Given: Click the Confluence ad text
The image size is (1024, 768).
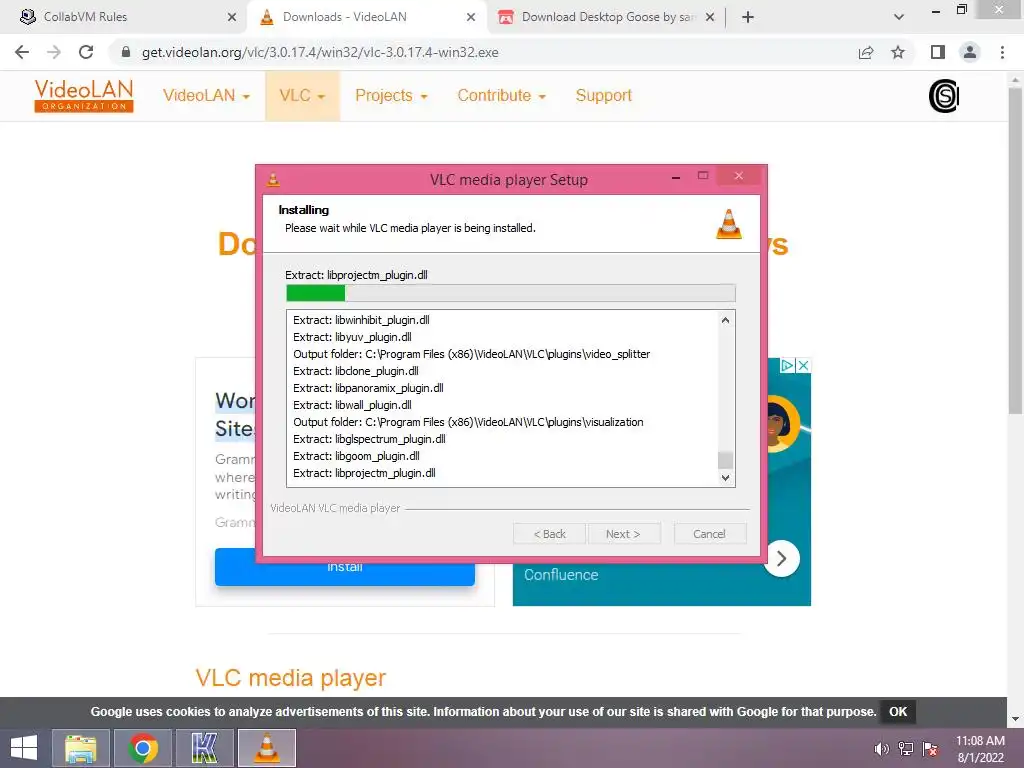Looking at the screenshot, I should point(561,575).
